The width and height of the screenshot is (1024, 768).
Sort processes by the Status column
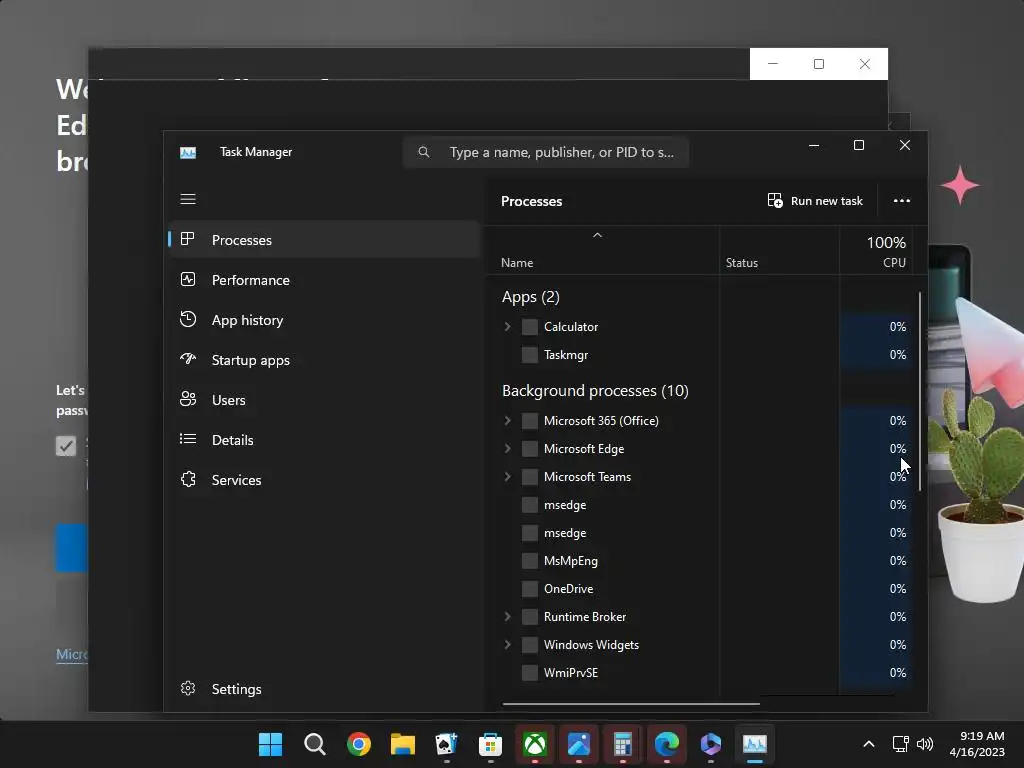click(779, 250)
